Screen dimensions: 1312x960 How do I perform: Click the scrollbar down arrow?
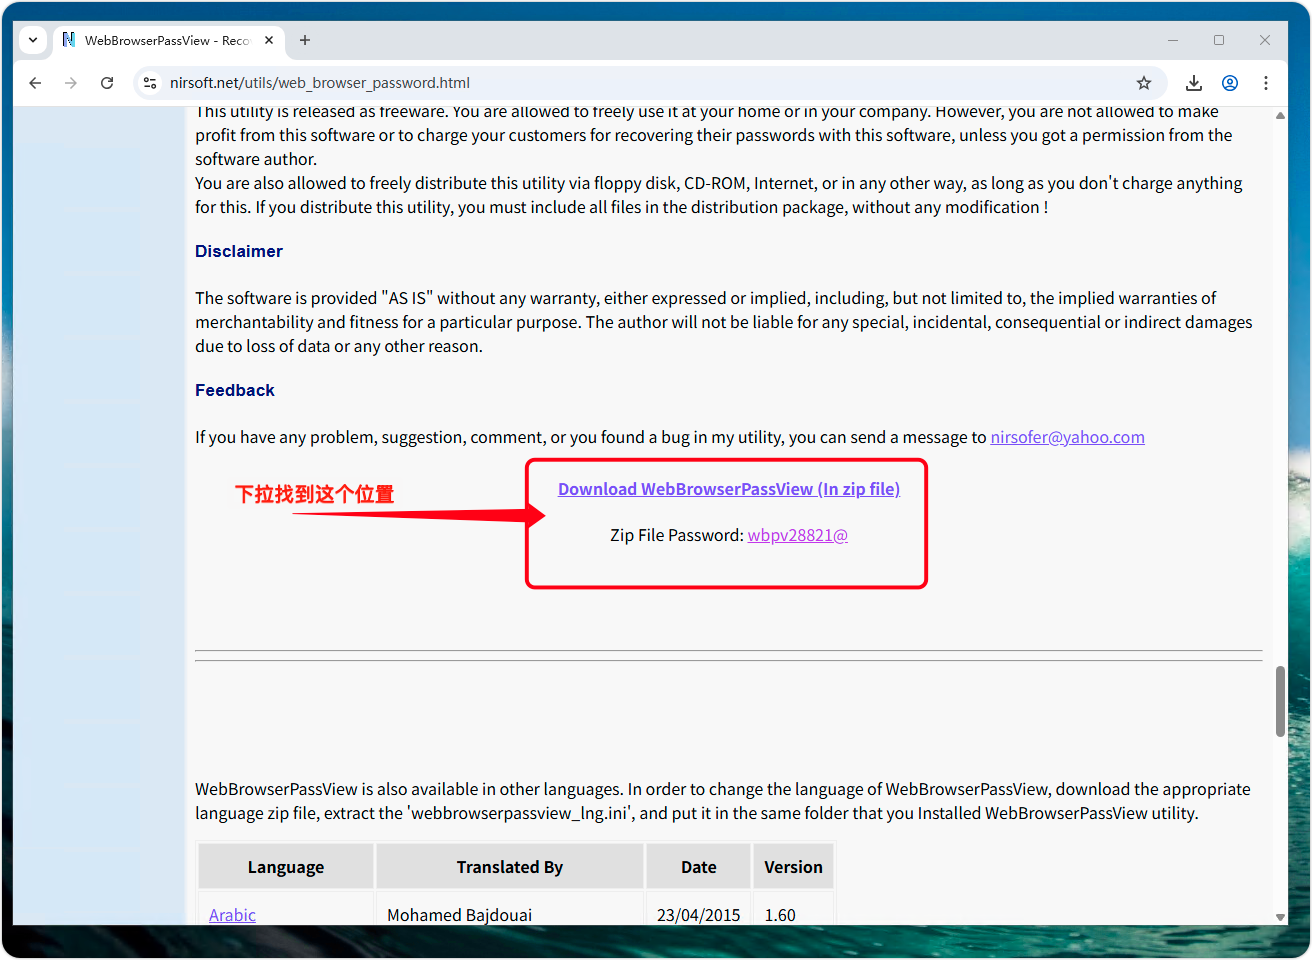pos(1280,917)
